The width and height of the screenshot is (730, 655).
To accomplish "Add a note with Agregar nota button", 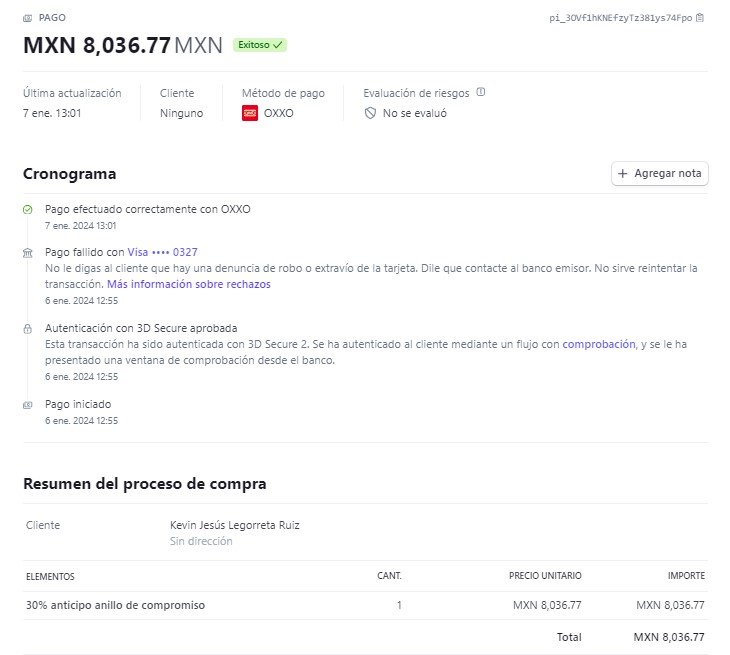I will pyautogui.click(x=659, y=174).
